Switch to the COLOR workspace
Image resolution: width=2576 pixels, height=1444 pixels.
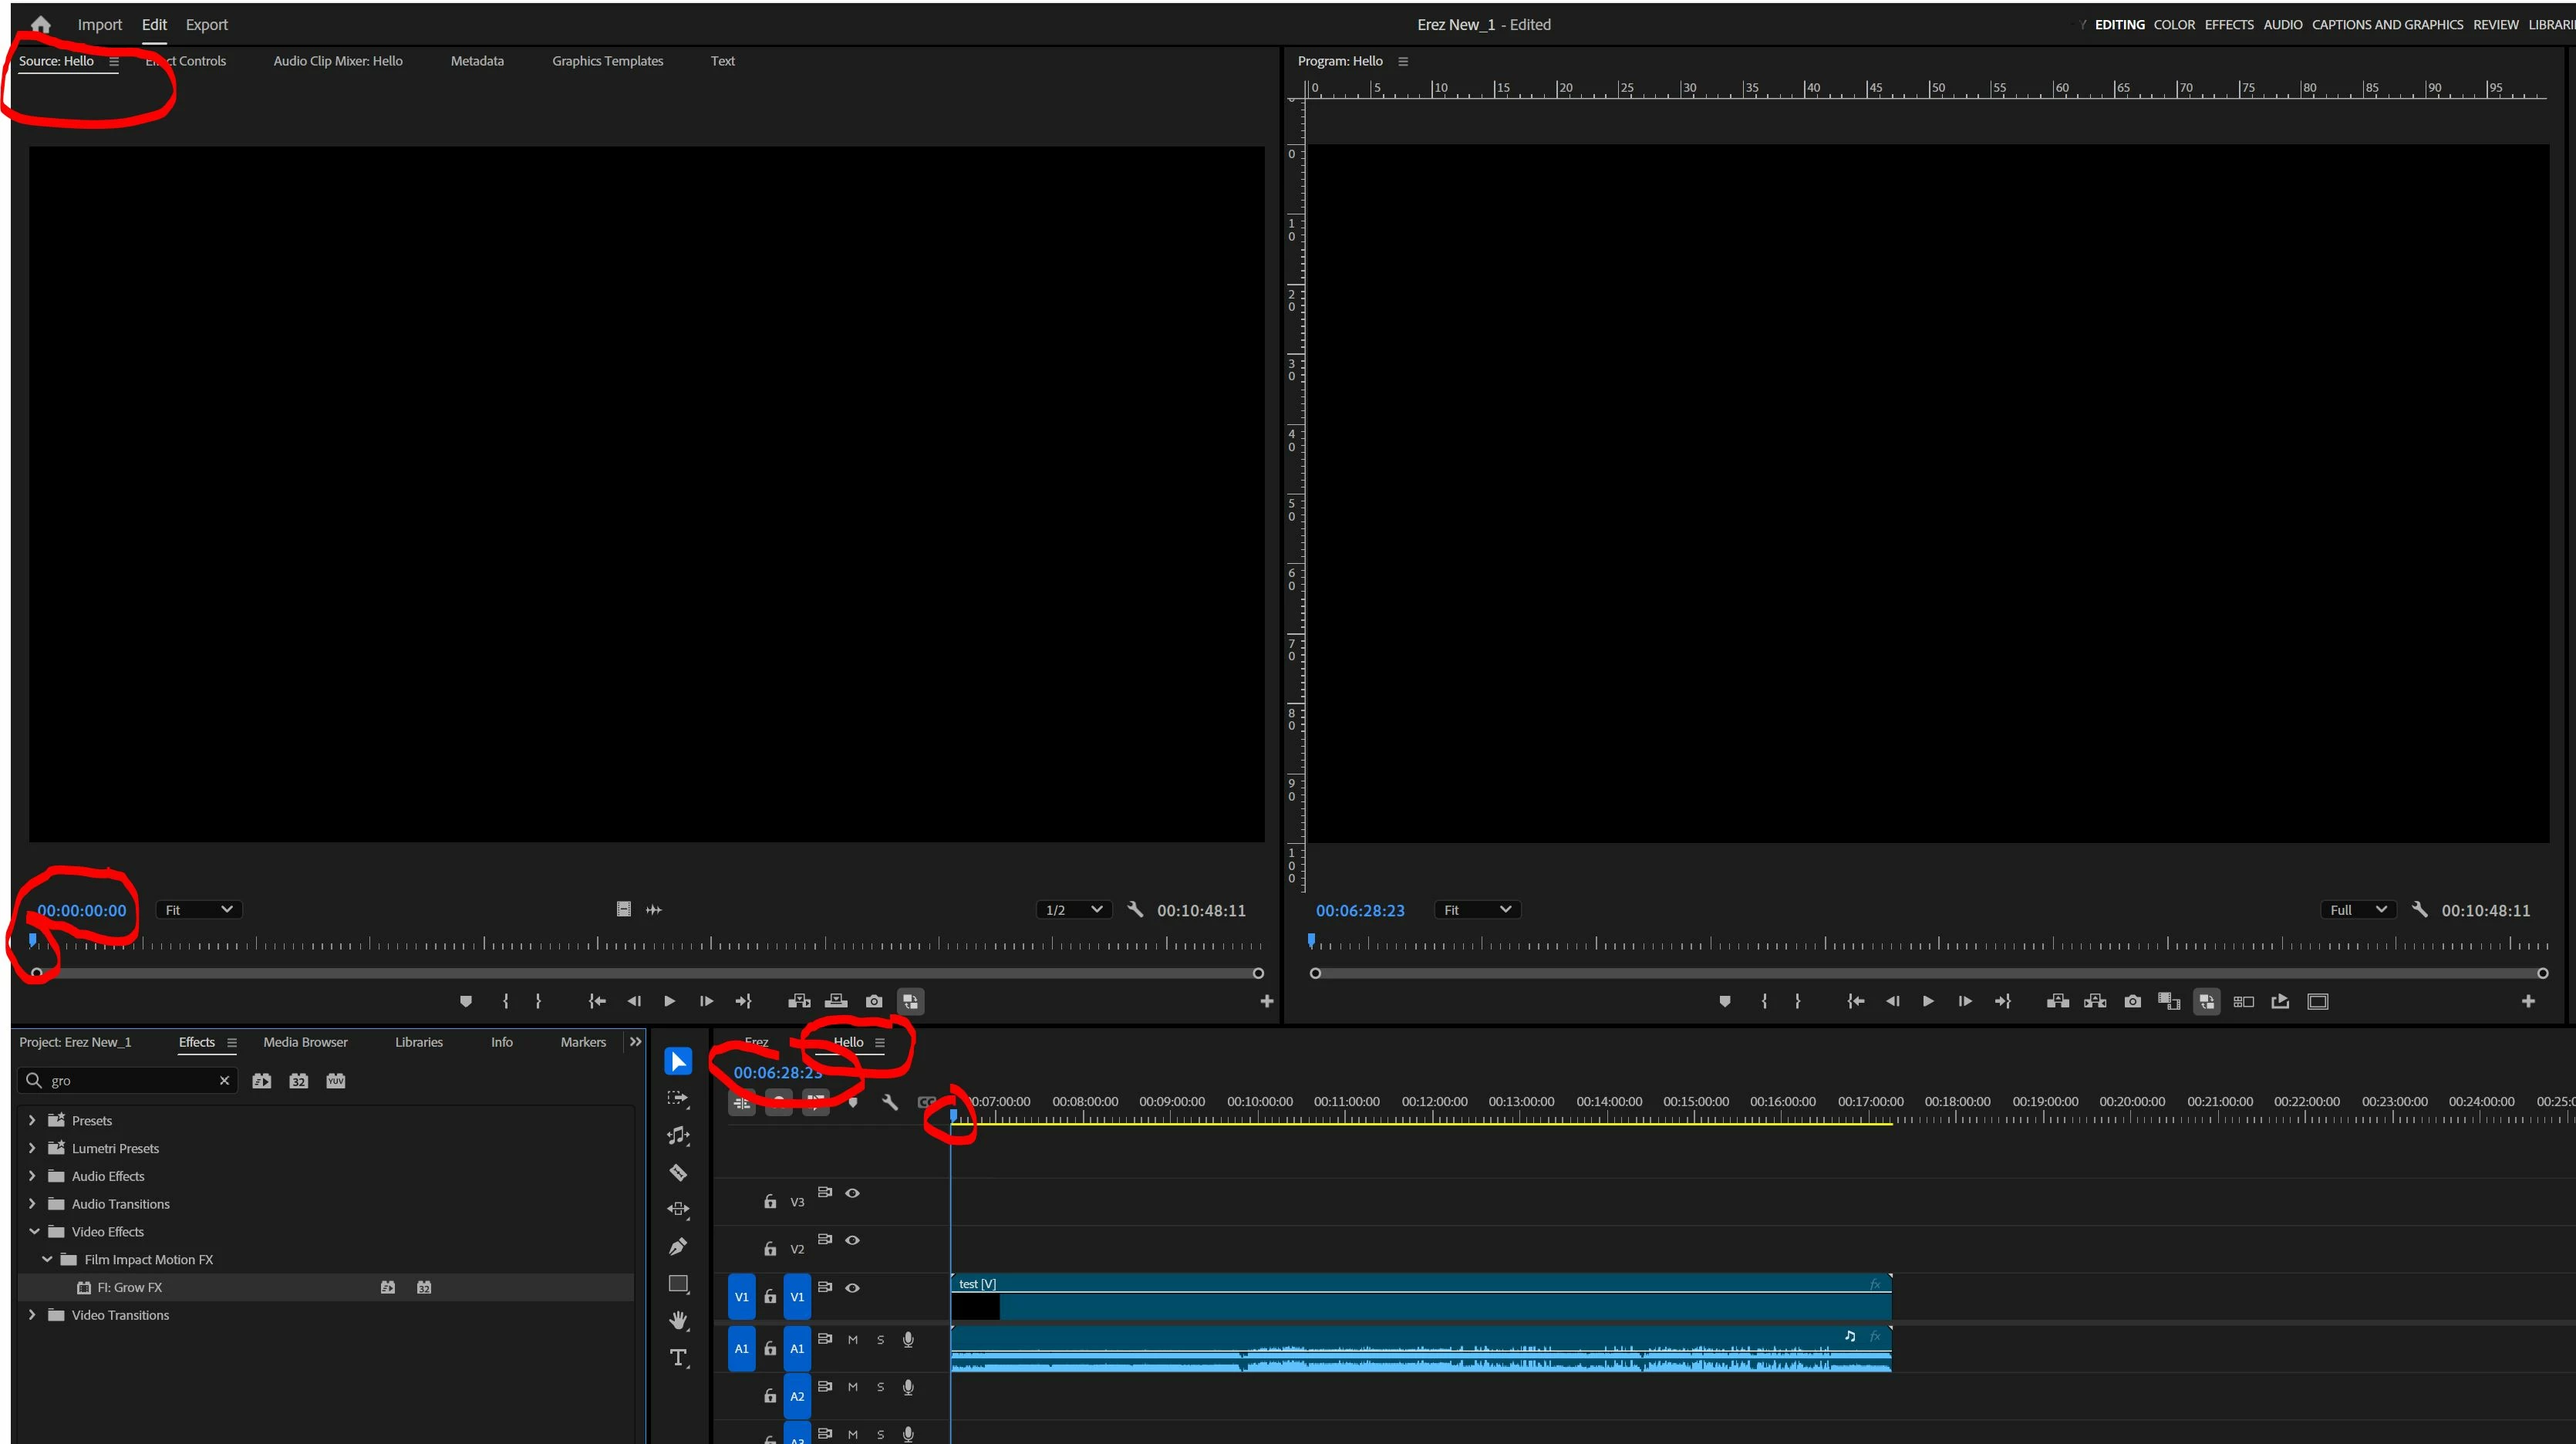(x=2174, y=24)
